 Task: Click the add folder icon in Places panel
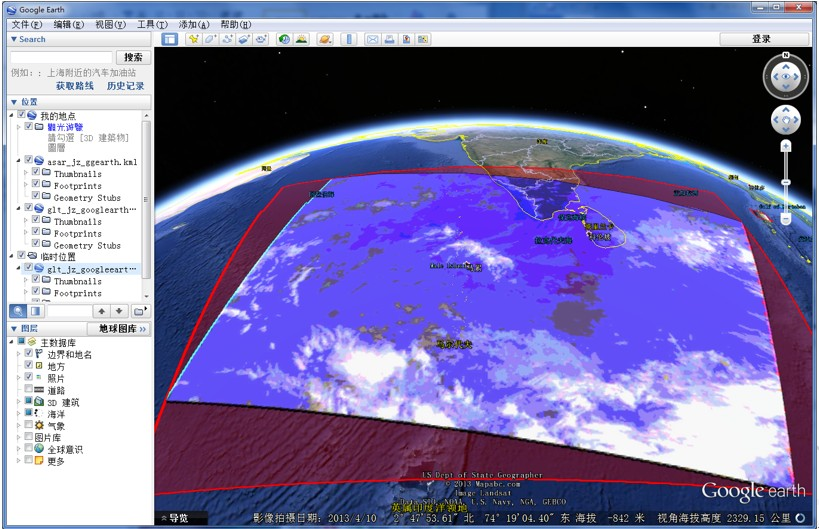[139, 311]
